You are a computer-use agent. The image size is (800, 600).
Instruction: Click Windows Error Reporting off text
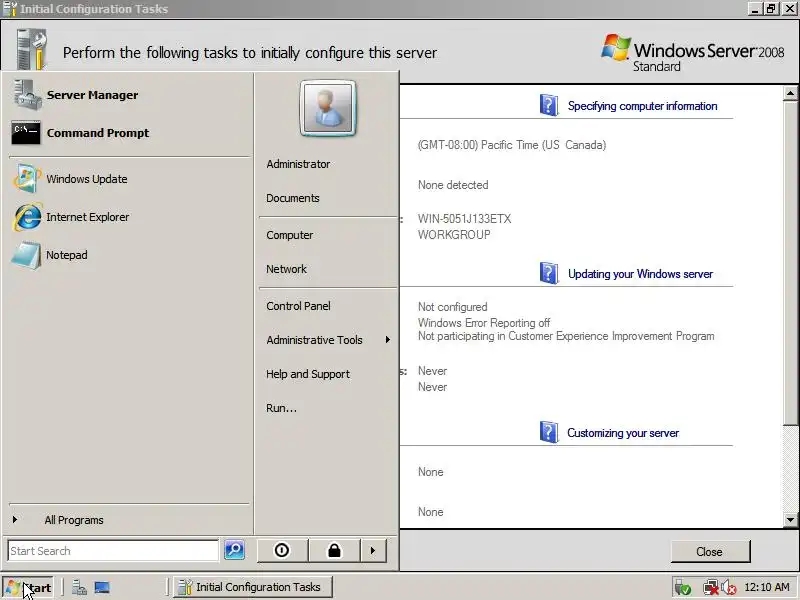(484, 322)
